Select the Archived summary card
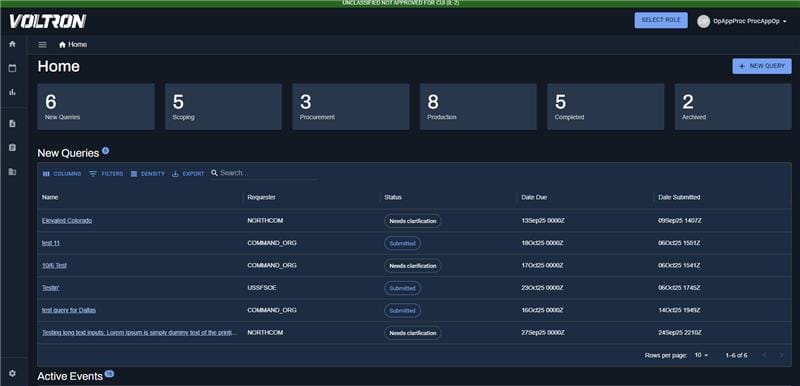800x386 pixels. coord(733,107)
